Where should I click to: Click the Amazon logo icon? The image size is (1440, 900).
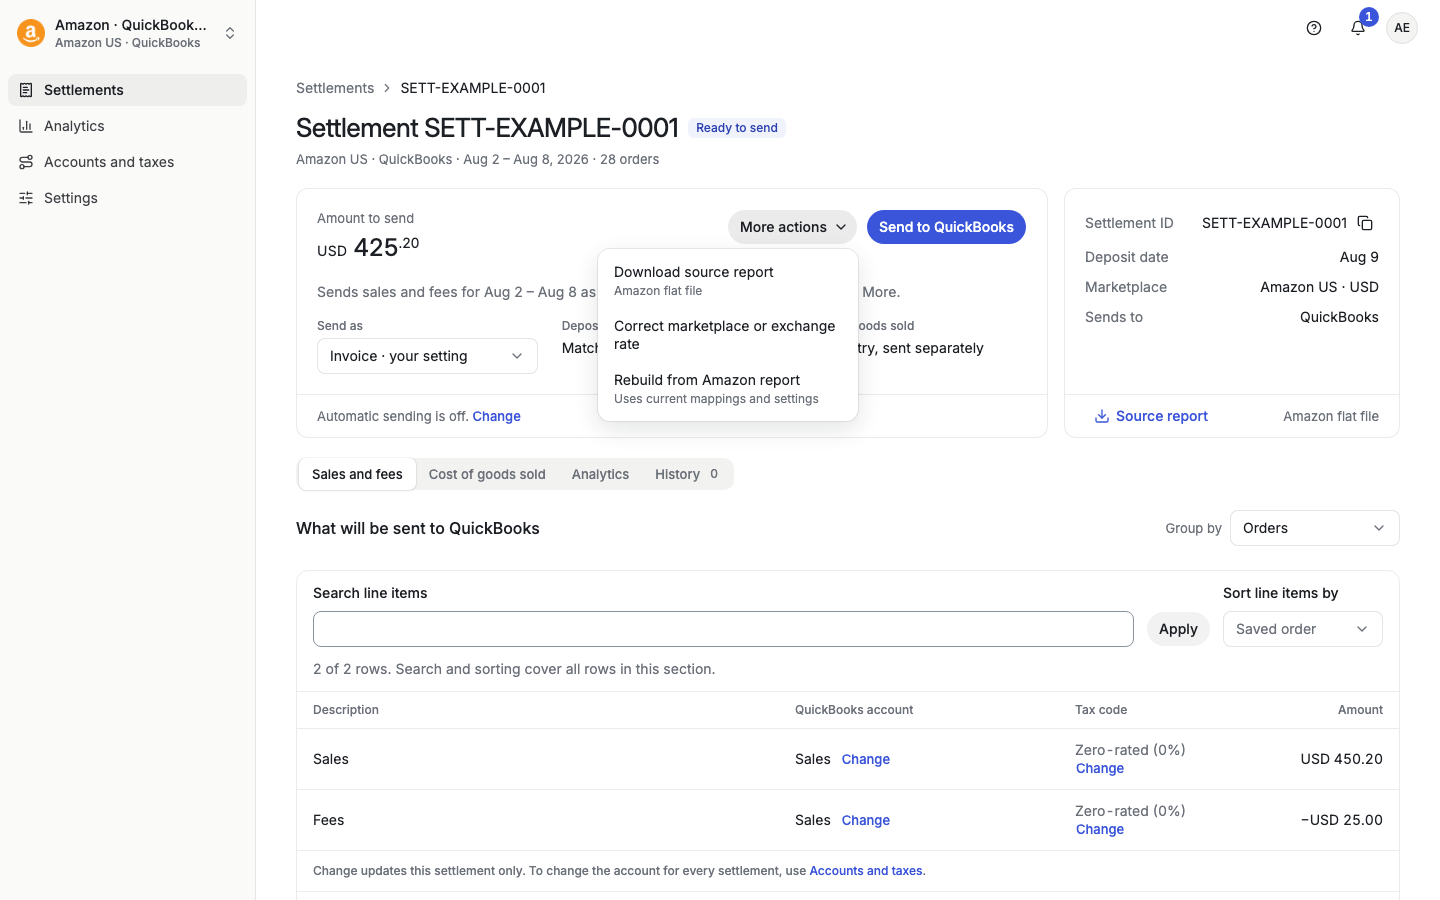31,33
